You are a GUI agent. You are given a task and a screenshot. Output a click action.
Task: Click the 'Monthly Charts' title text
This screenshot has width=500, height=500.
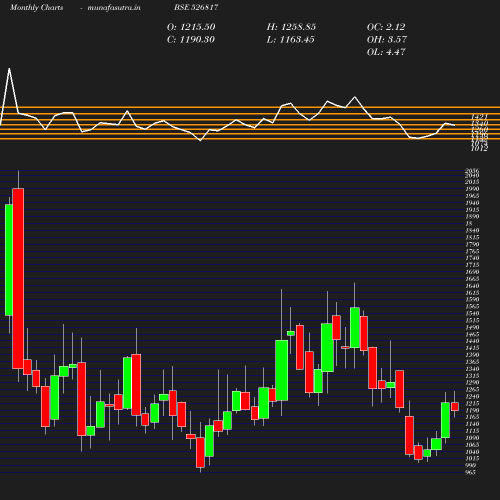(x=36, y=8)
